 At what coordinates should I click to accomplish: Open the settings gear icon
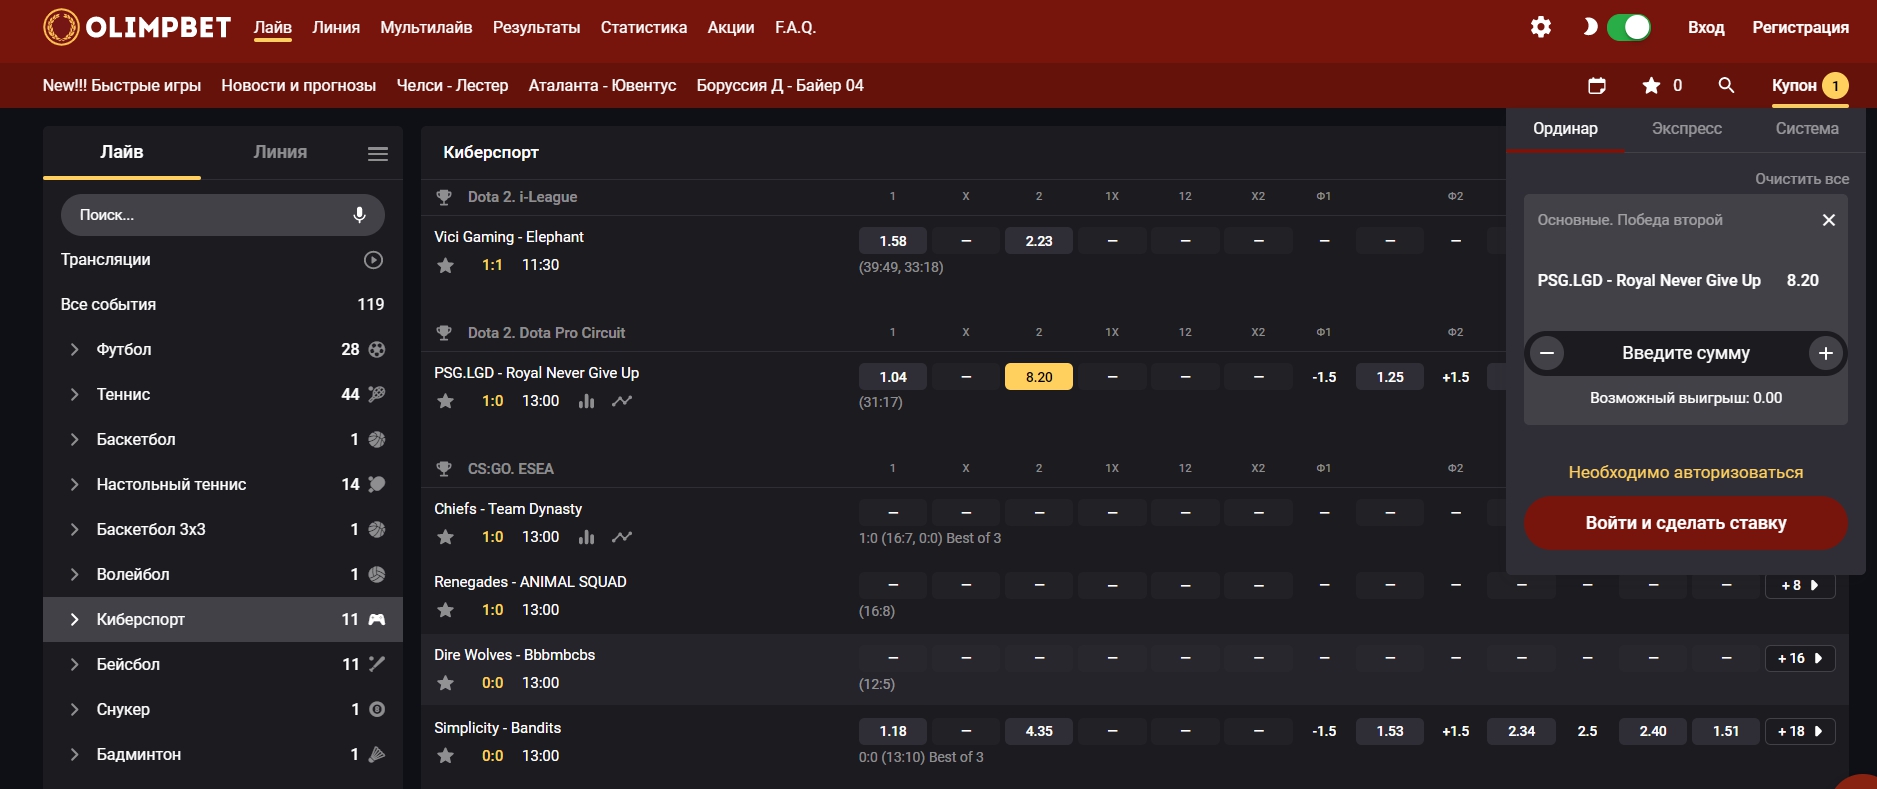pyautogui.click(x=1541, y=27)
